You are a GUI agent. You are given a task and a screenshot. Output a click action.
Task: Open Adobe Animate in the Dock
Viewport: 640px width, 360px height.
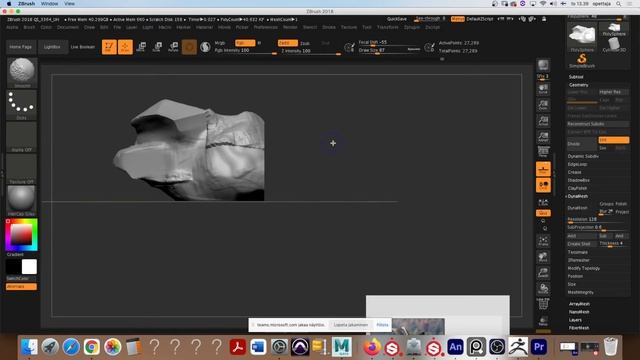coord(455,347)
